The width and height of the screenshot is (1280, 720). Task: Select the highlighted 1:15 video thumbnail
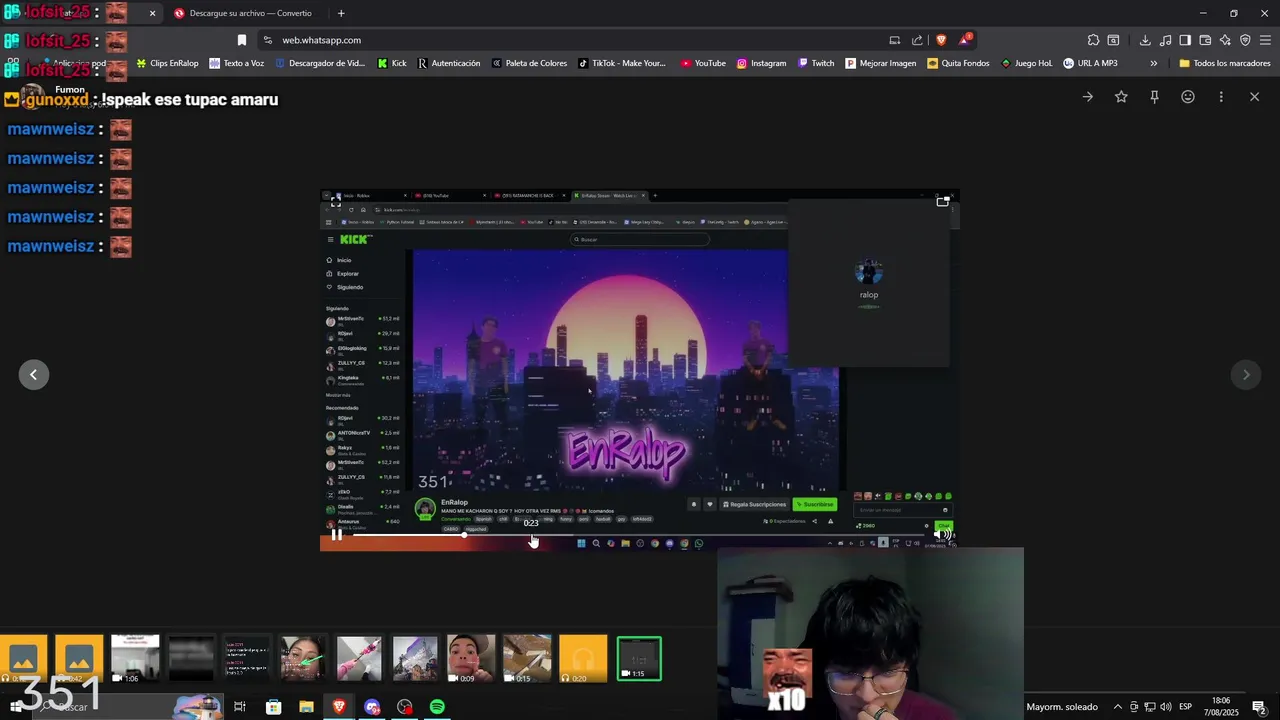click(639, 658)
